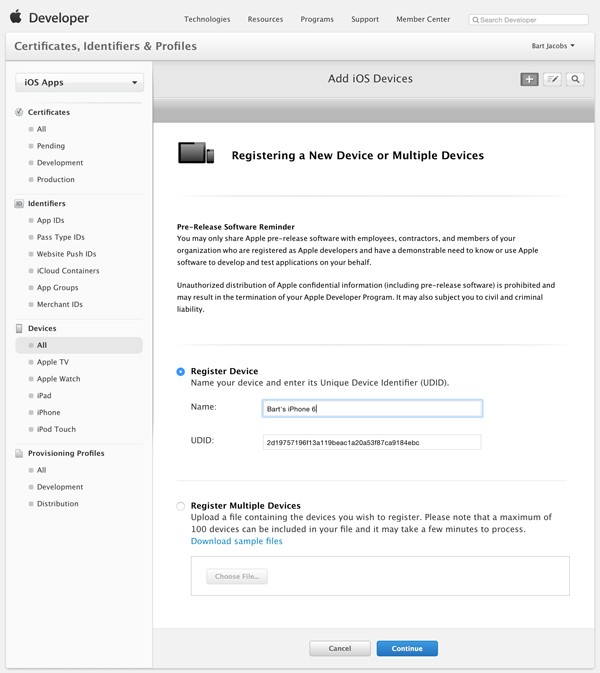Select iPhone under Devices
The width and height of the screenshot is (600, 673).
pyautogui.click(x=48, y=412)
